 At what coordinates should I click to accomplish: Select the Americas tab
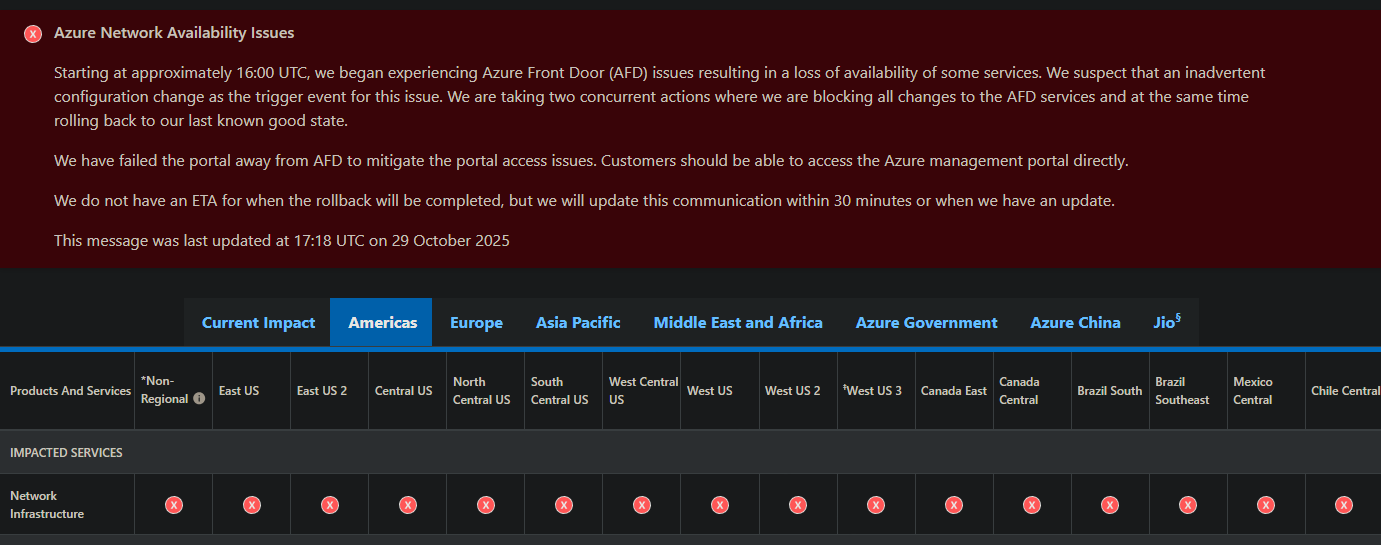point(382,323)
